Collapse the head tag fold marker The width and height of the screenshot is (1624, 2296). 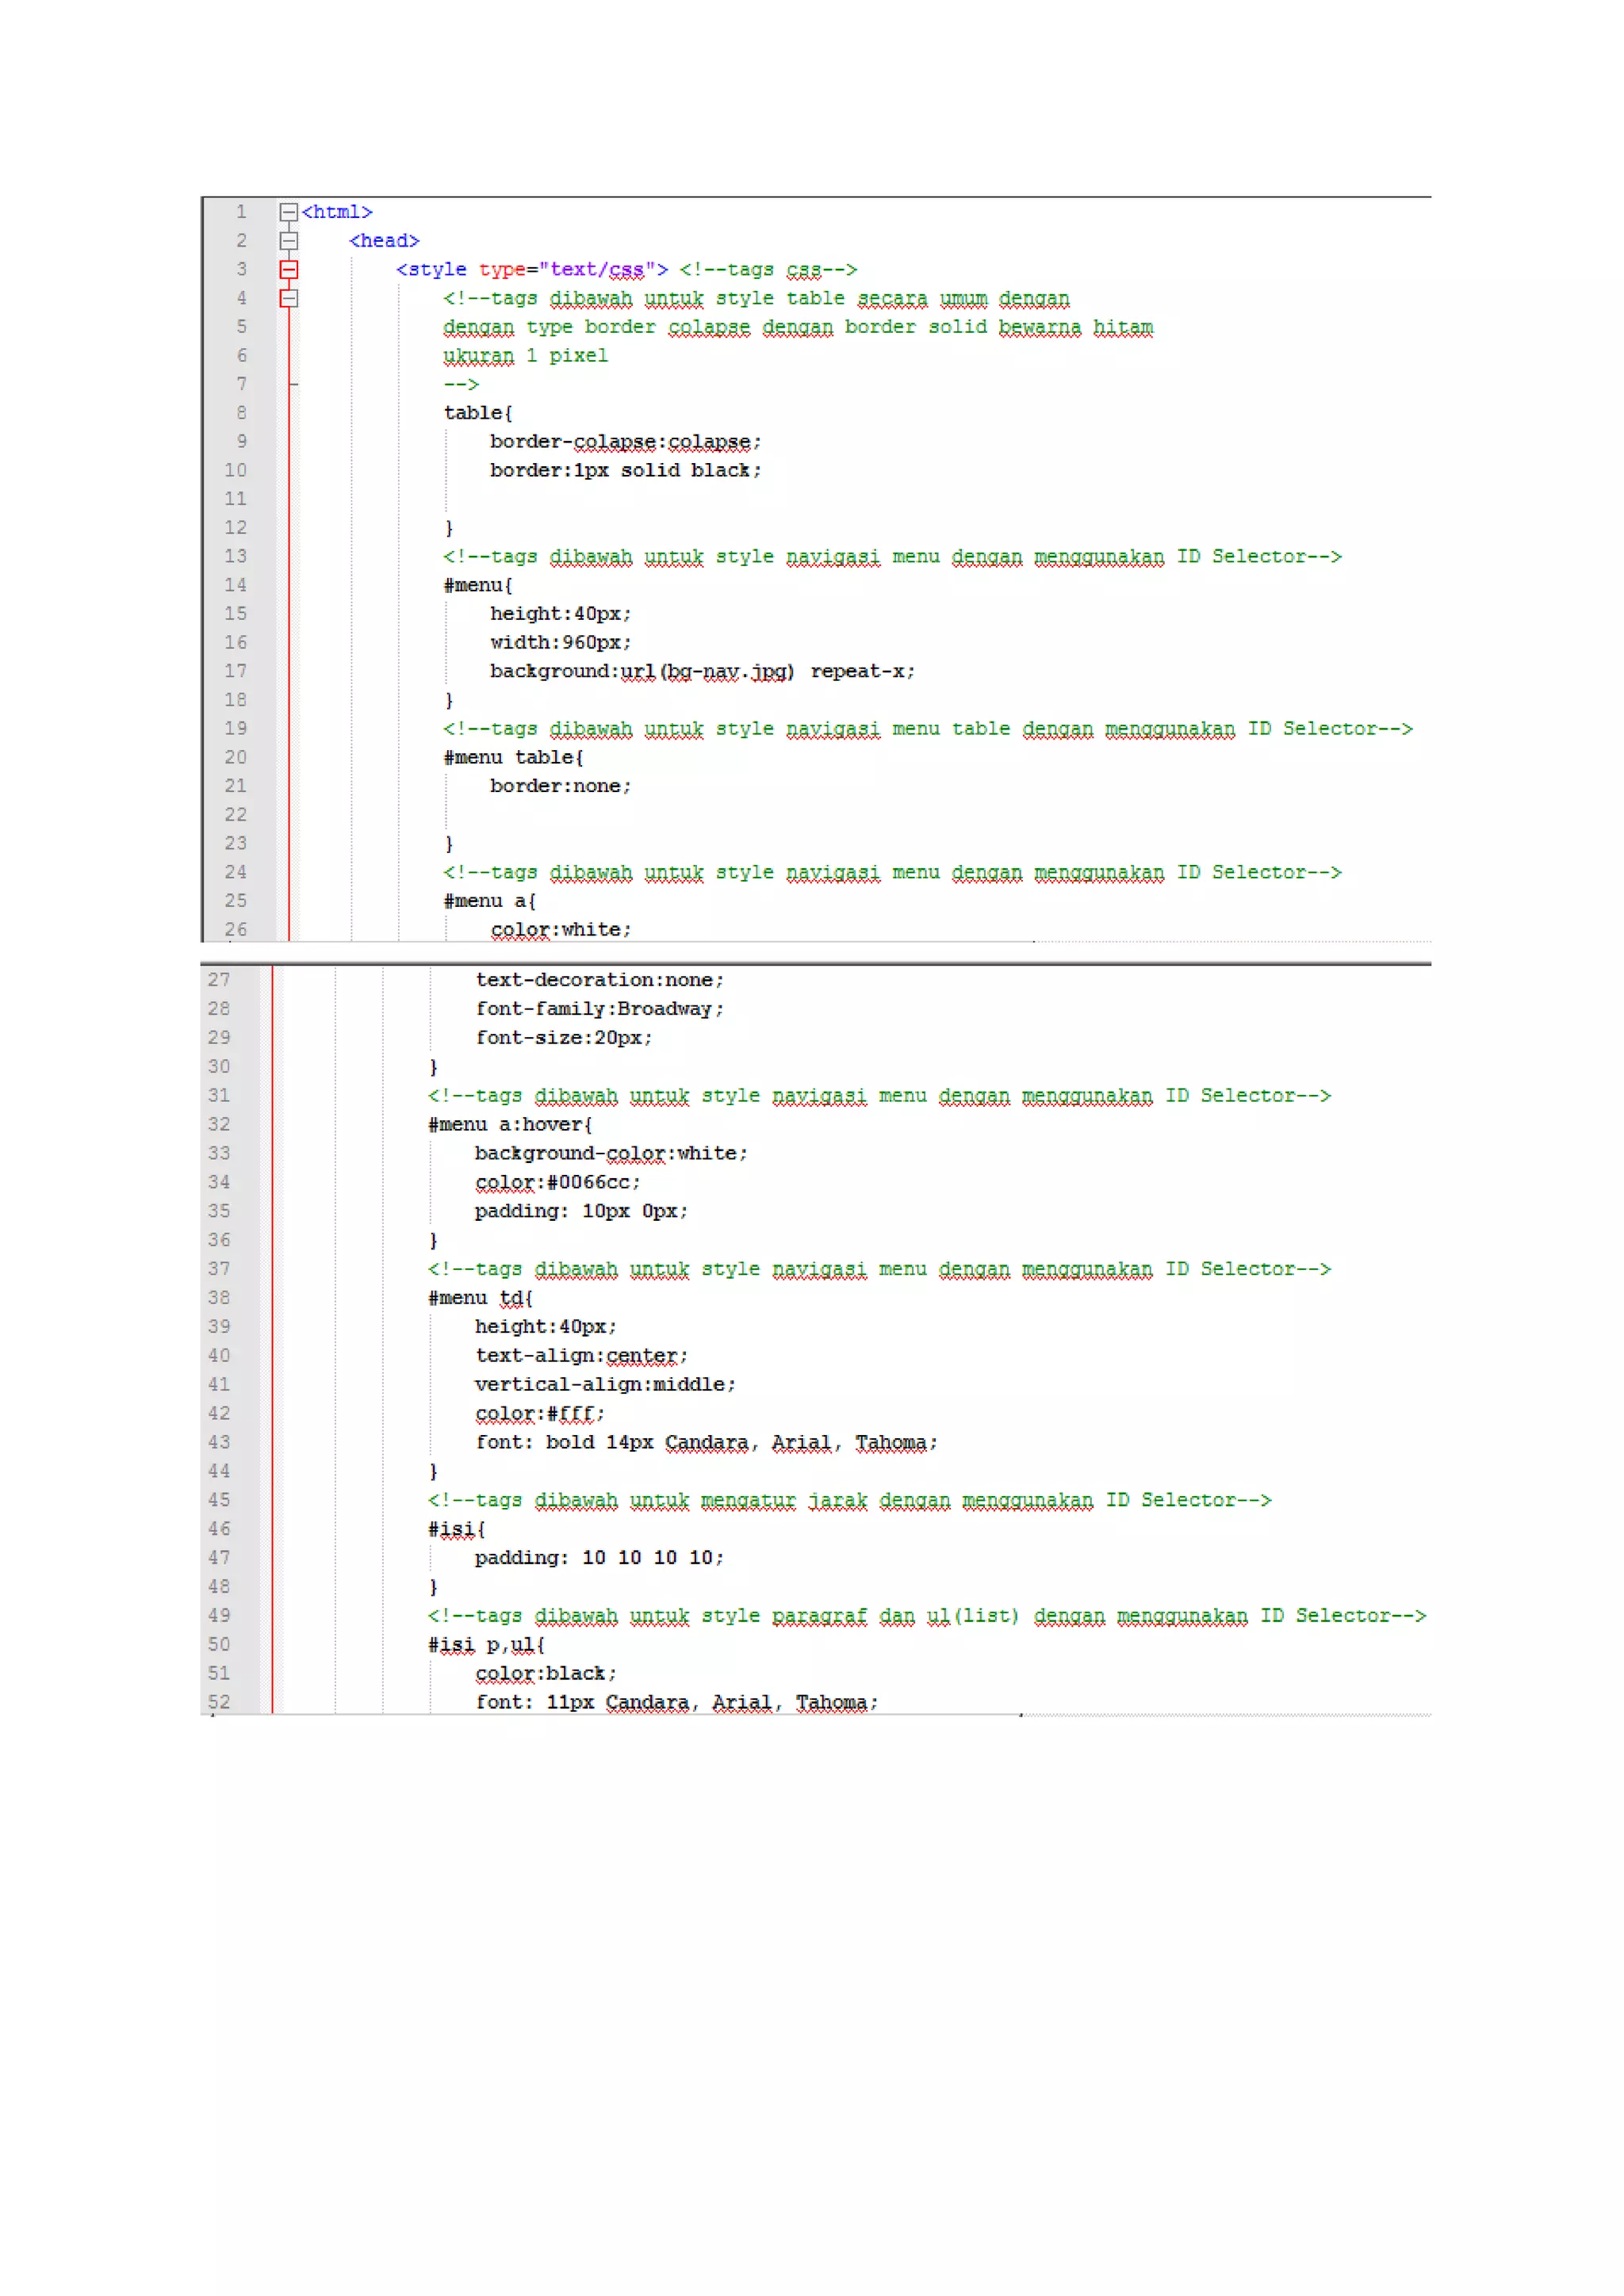pyautogui.click(x=288, y=241)
